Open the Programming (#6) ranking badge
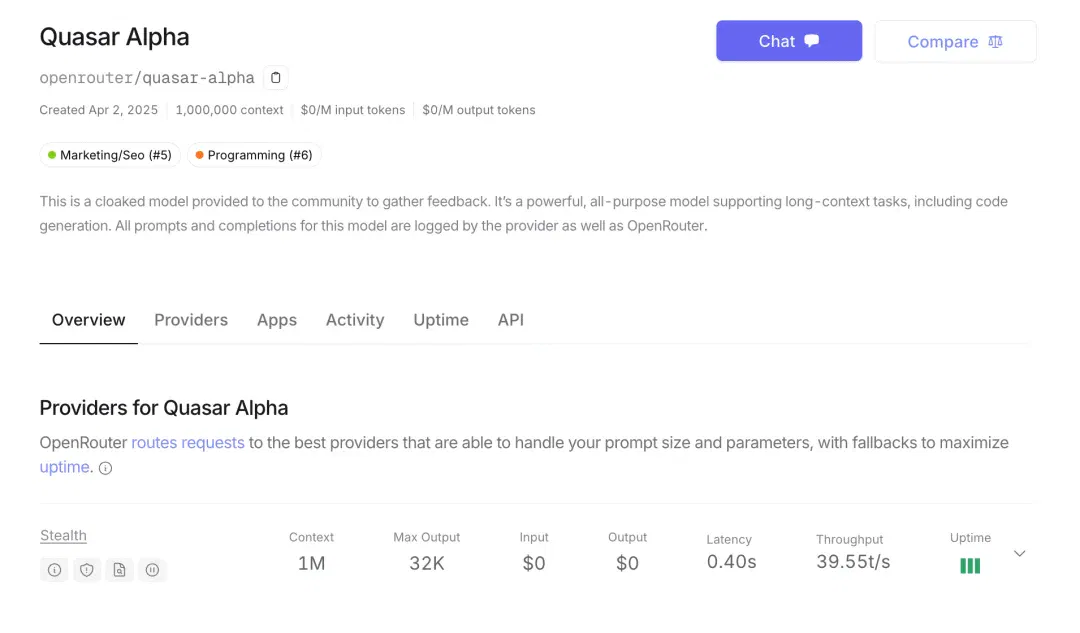Screen dimensions: 1080x633 (254, 155)
